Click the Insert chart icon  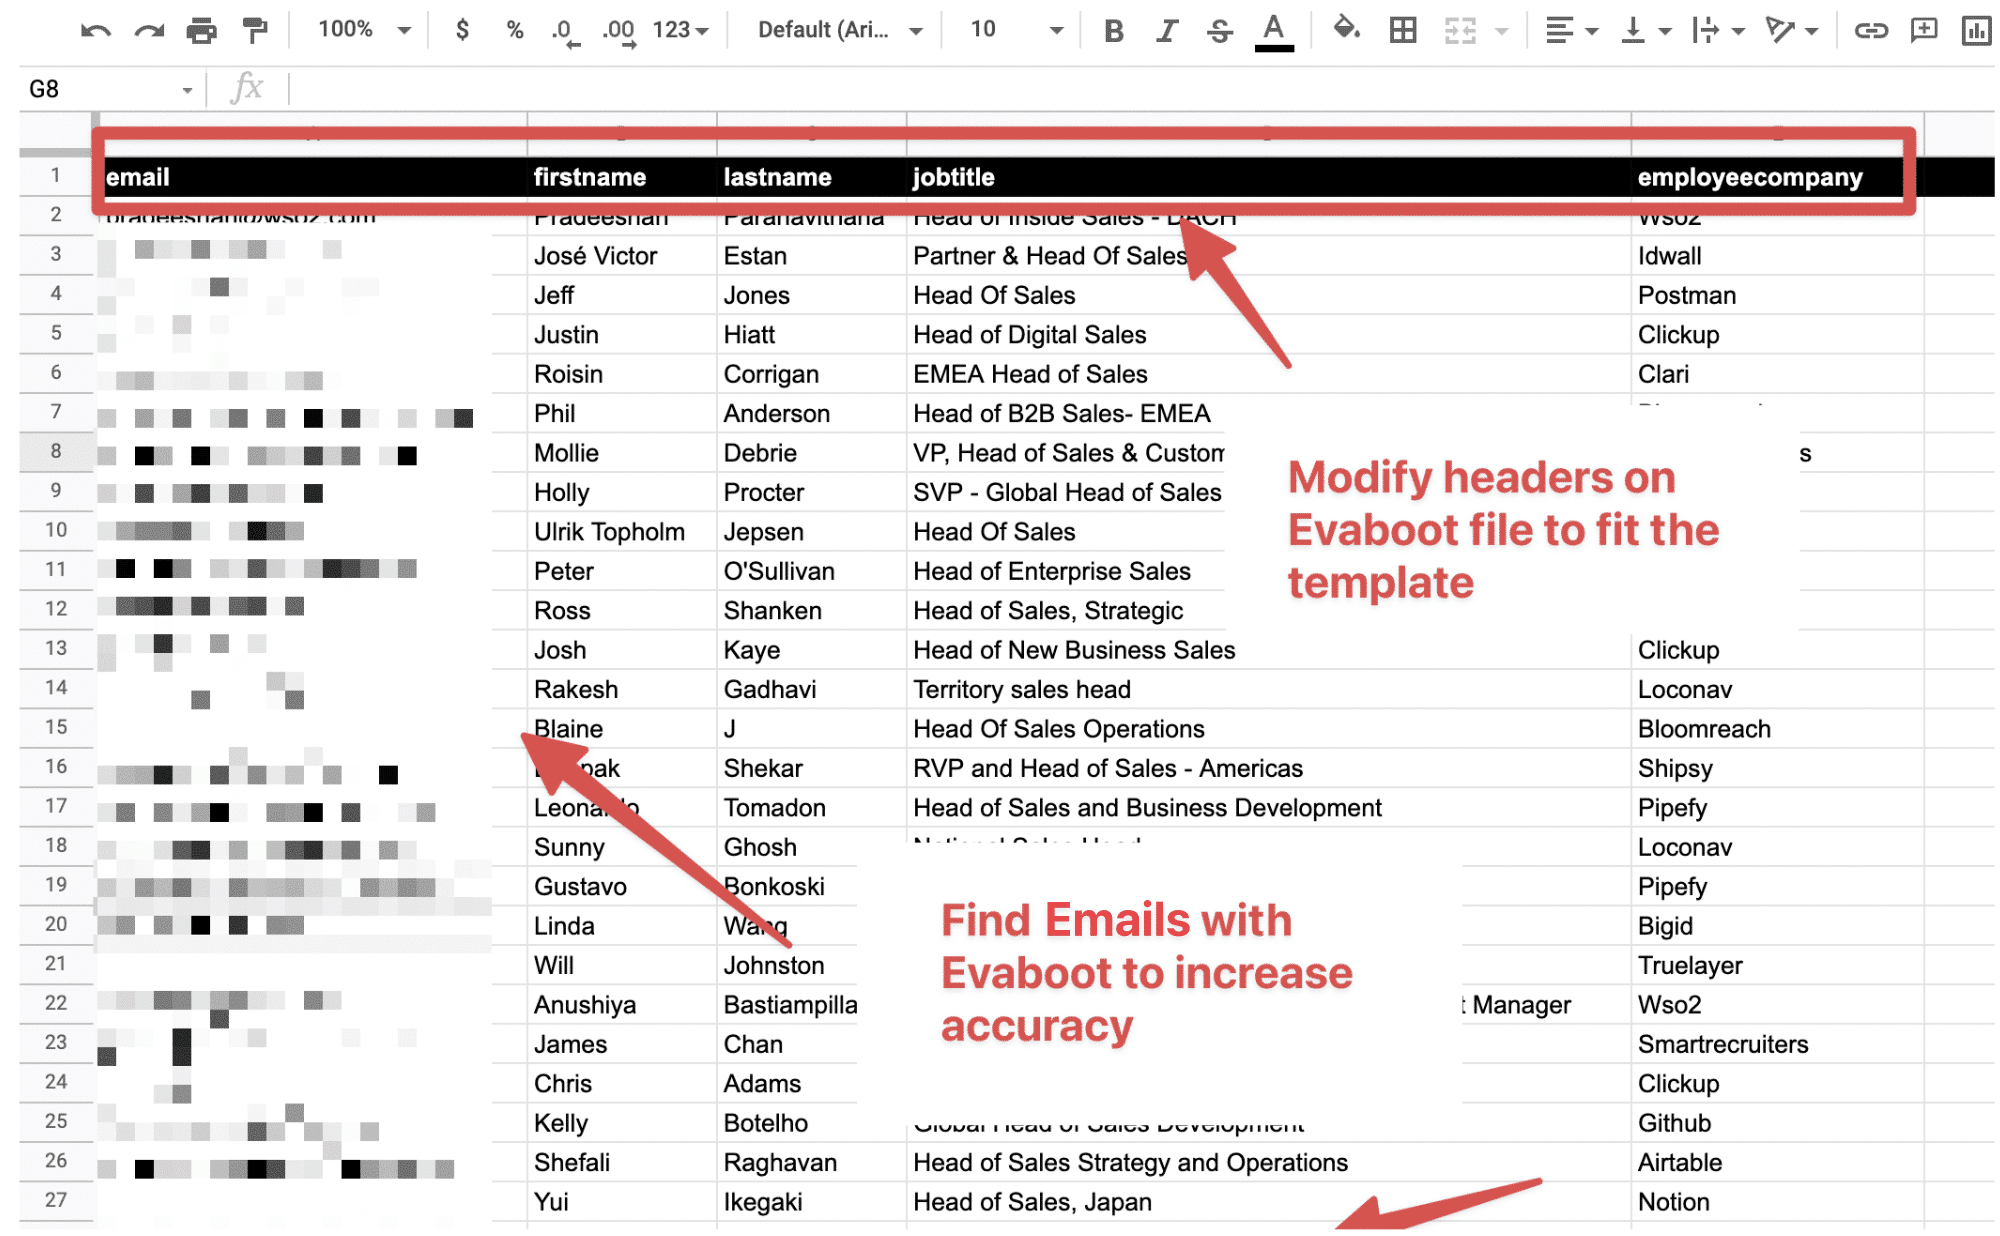tap(1976, 31)
